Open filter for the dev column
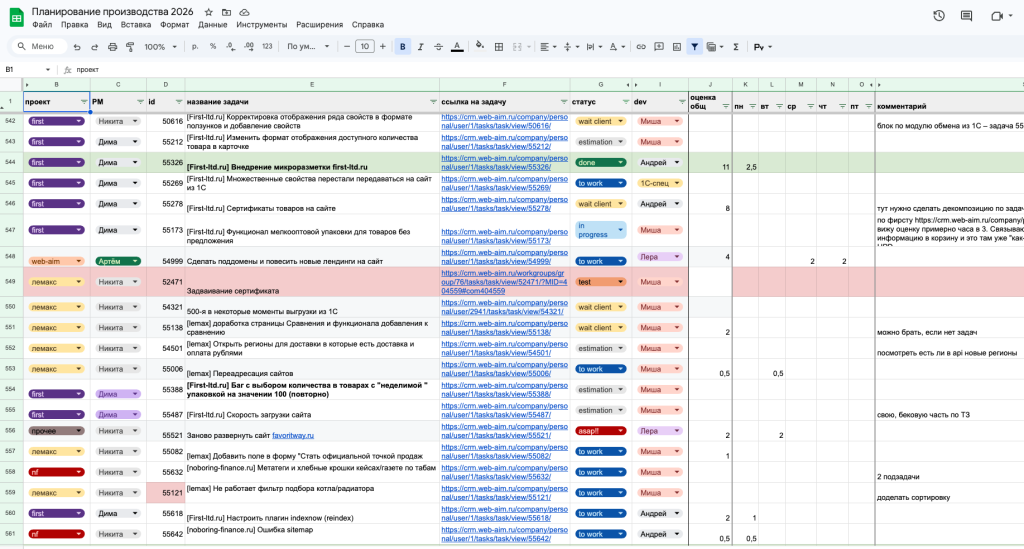1024x549 pixels. 682,102
